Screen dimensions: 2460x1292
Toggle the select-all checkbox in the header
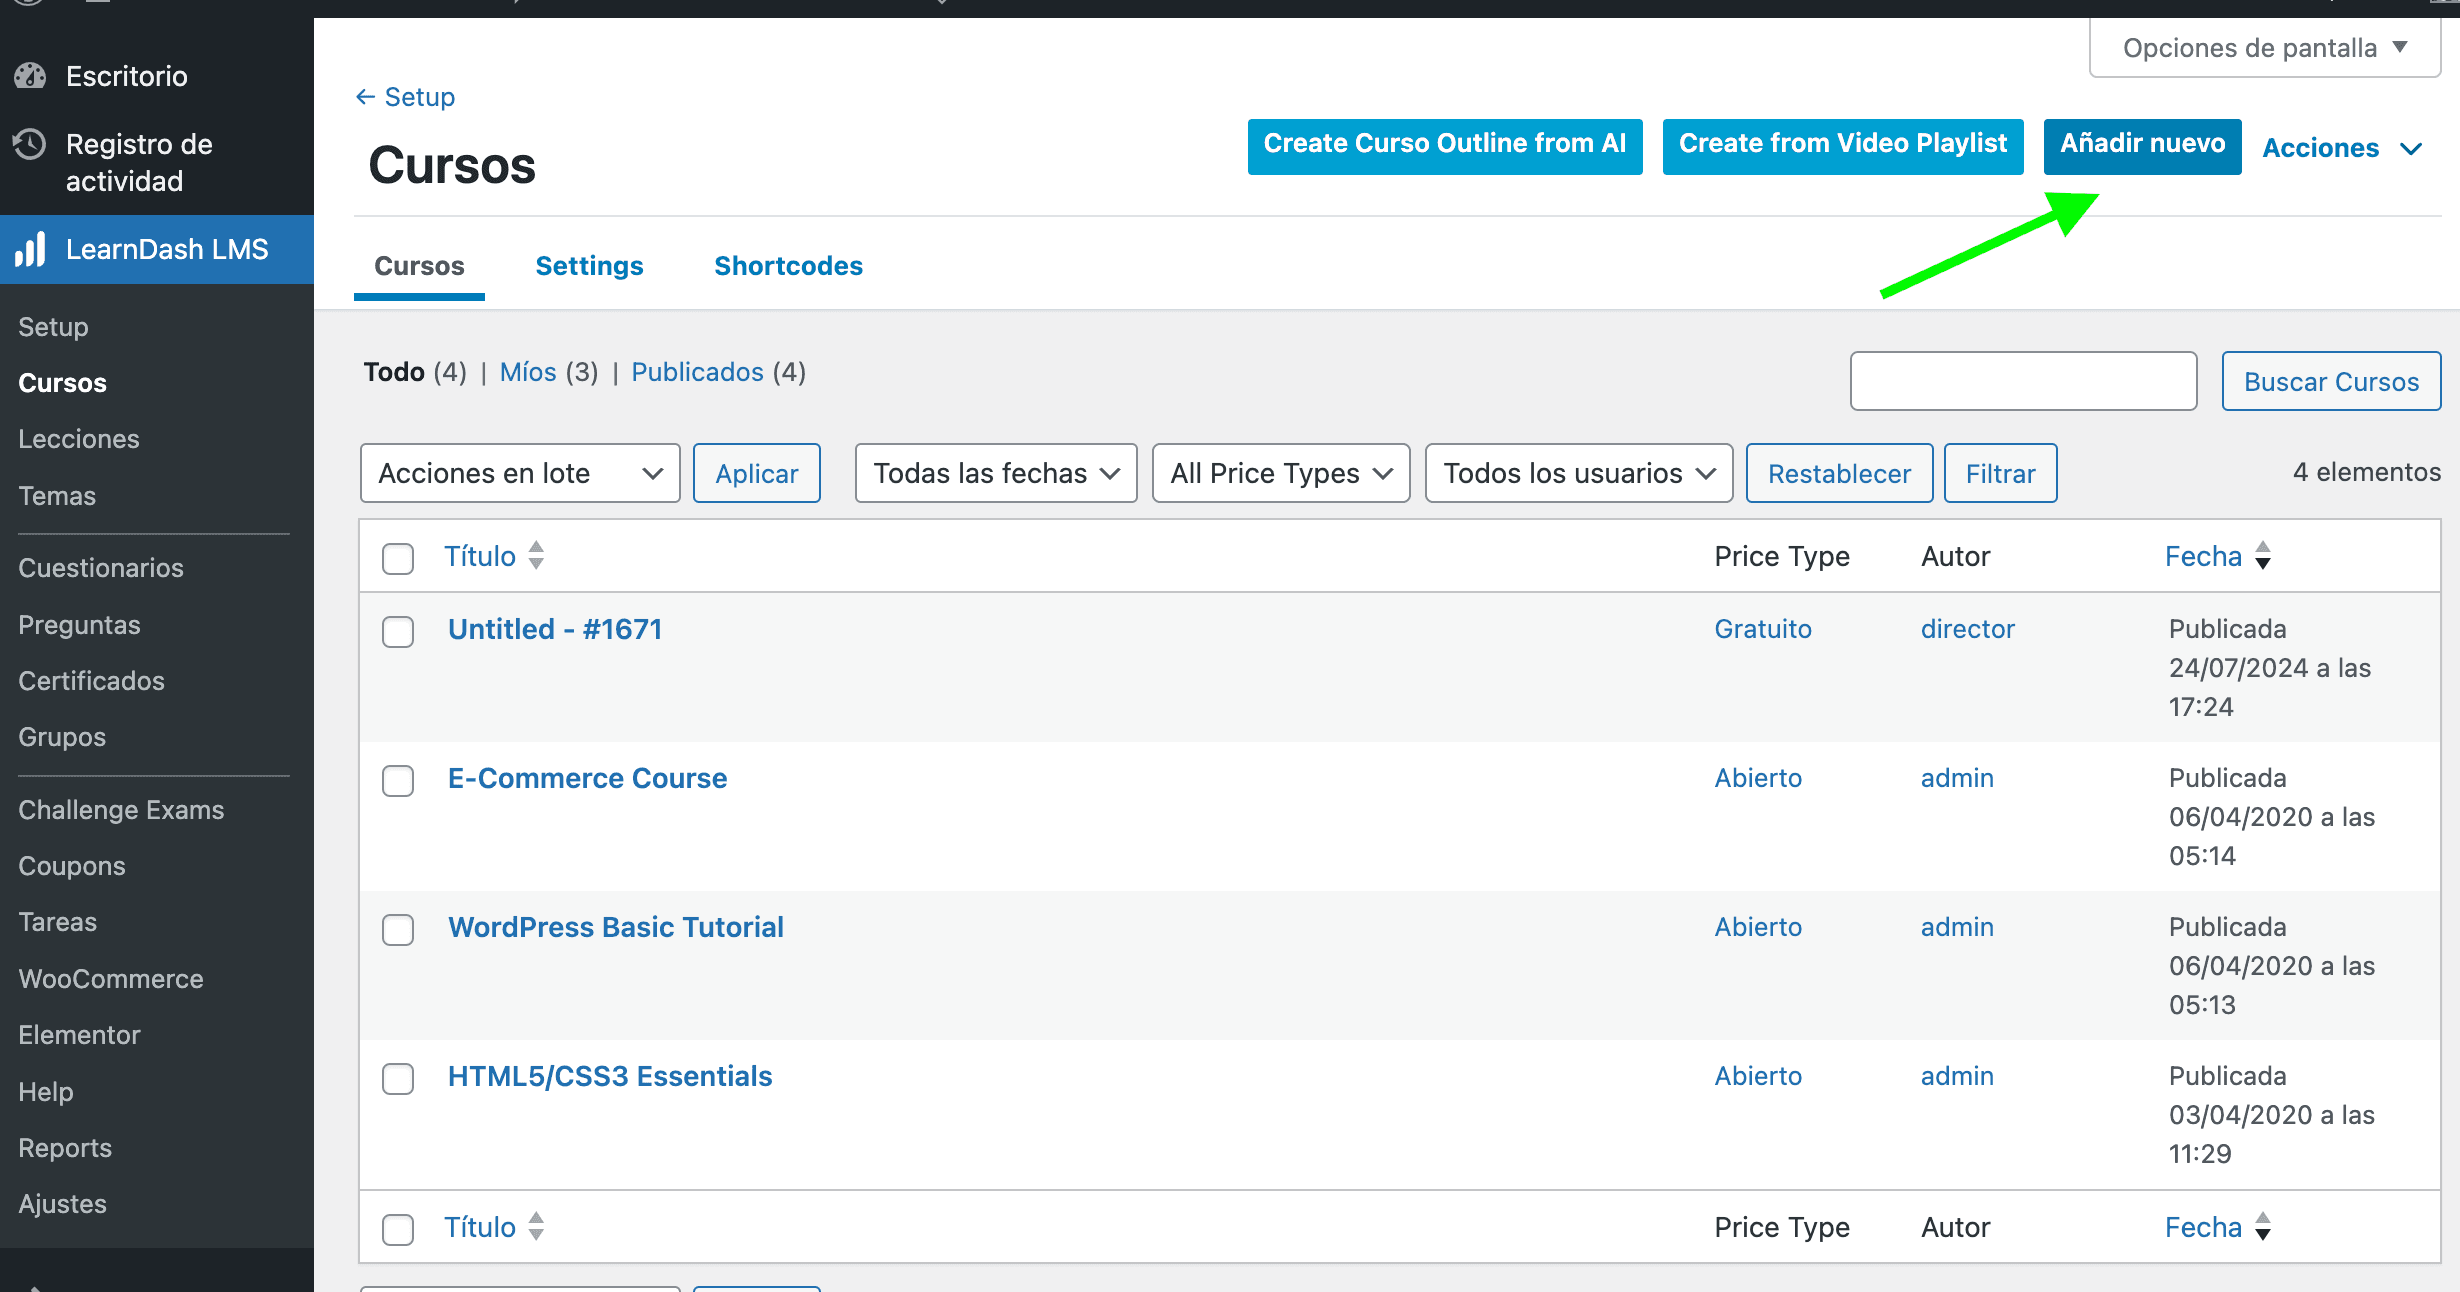[398, 559]
